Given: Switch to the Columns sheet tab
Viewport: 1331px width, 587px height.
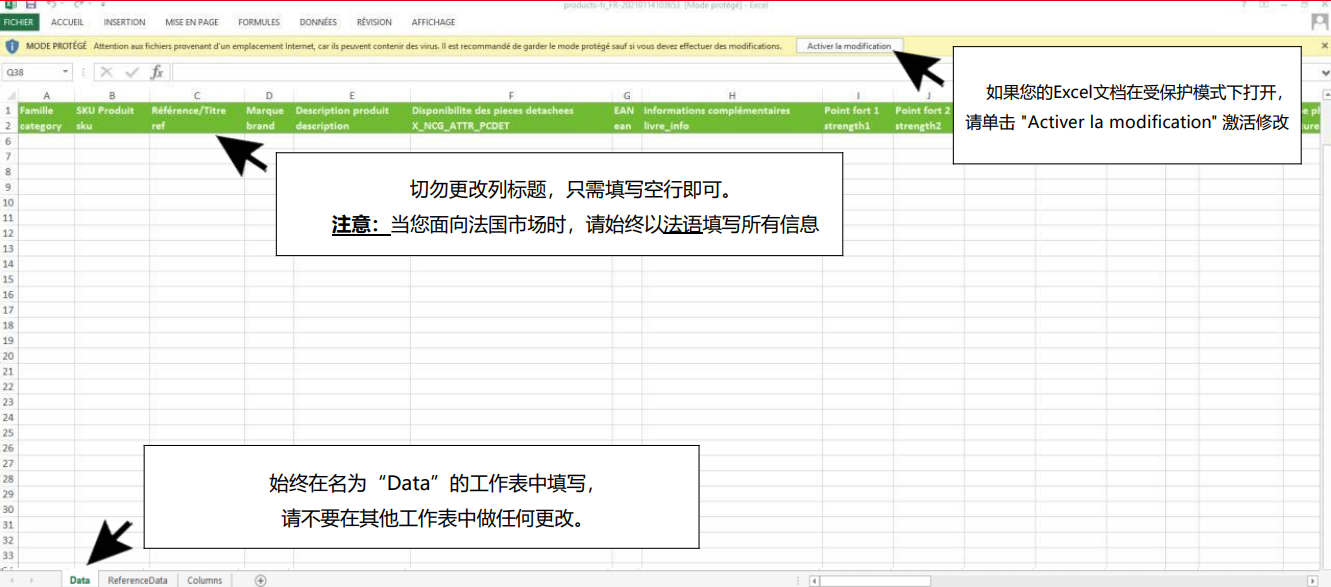Looking at the screenshot, I should pos(204,580).
